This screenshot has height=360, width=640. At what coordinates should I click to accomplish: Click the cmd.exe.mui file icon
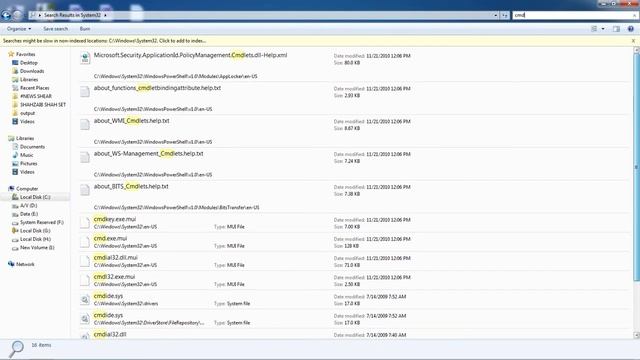[85, 242]
